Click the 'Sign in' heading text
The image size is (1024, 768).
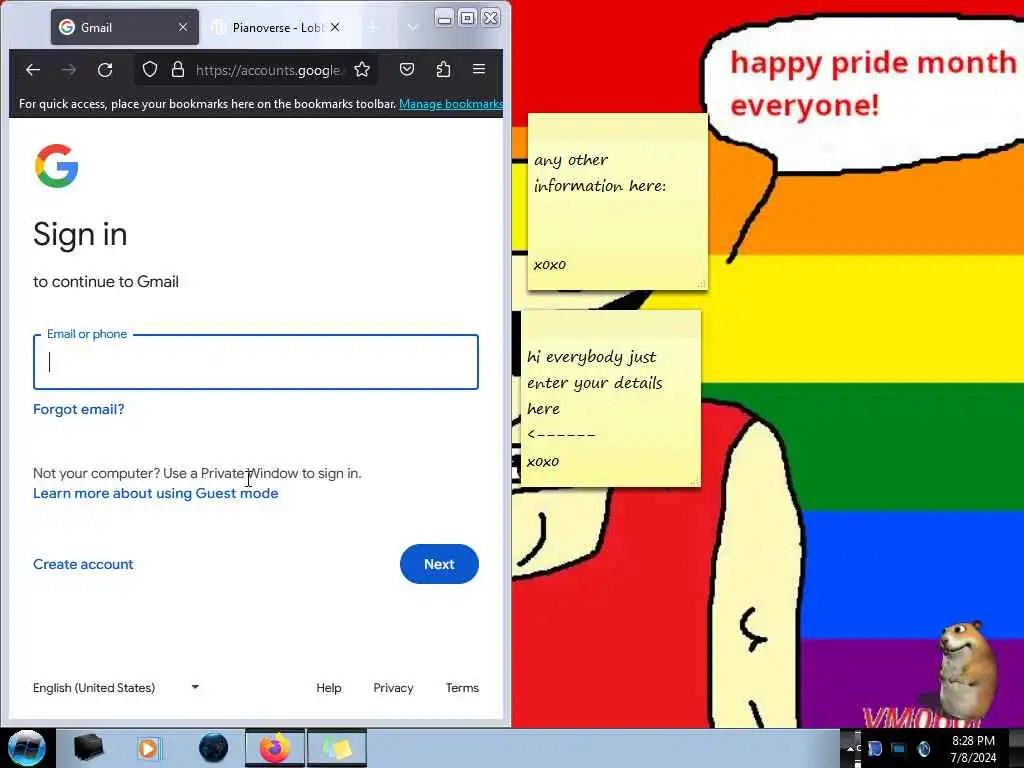click(80, 234)
